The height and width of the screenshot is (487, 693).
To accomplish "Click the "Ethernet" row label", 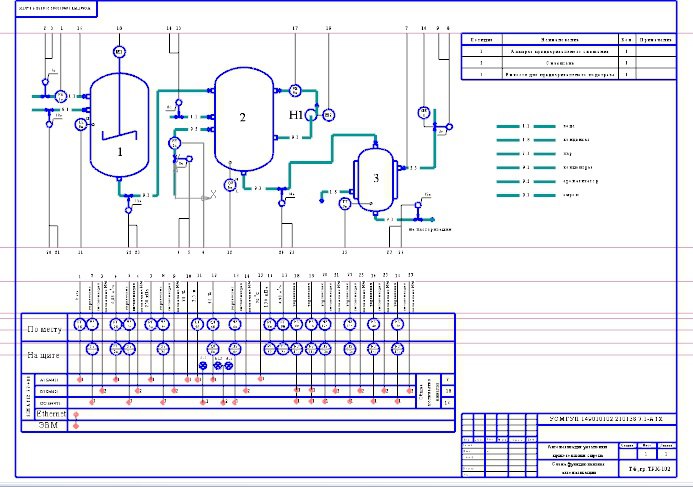I will (51, 414).
